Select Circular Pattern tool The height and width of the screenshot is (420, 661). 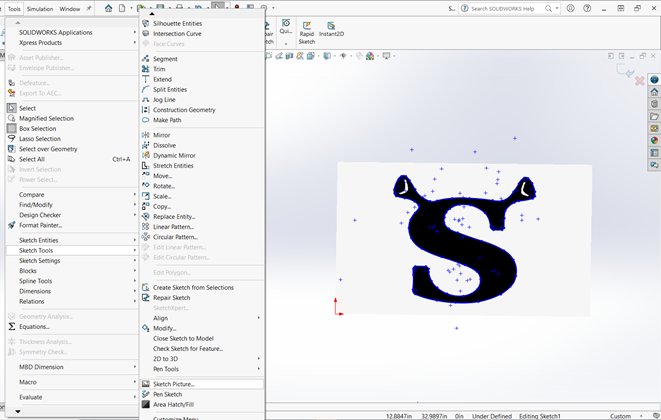click(x=202, y=237)
